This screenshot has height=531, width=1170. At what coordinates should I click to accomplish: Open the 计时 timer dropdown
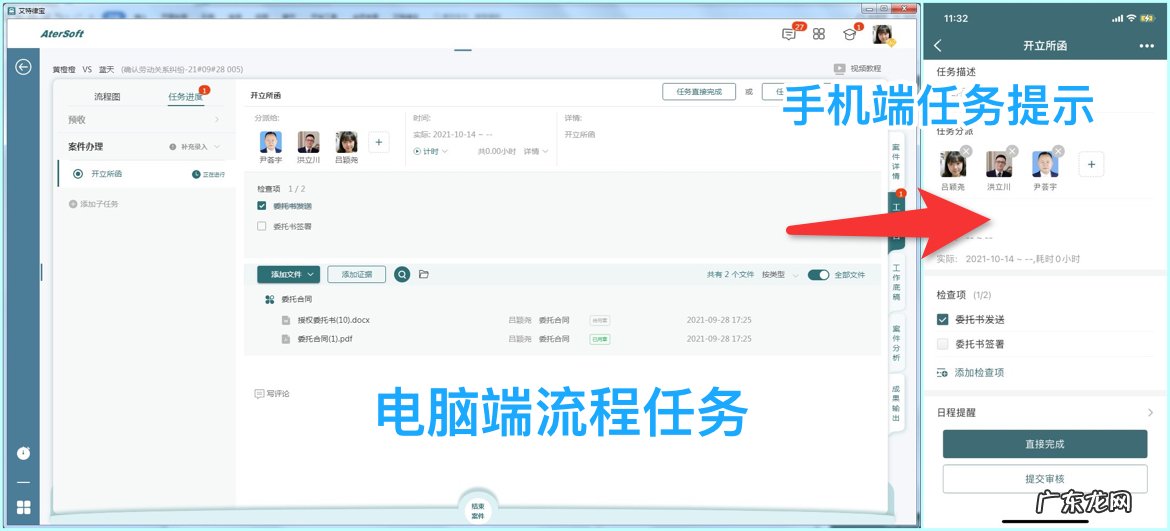point(431,151)
